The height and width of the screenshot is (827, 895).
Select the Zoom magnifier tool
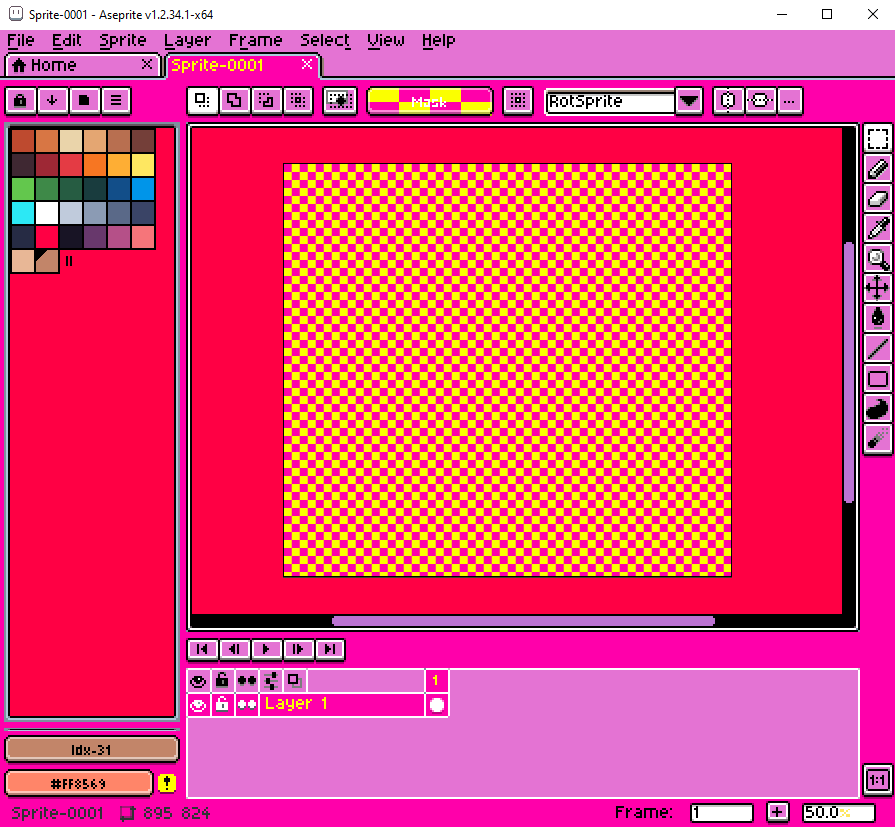pos(877,258)
